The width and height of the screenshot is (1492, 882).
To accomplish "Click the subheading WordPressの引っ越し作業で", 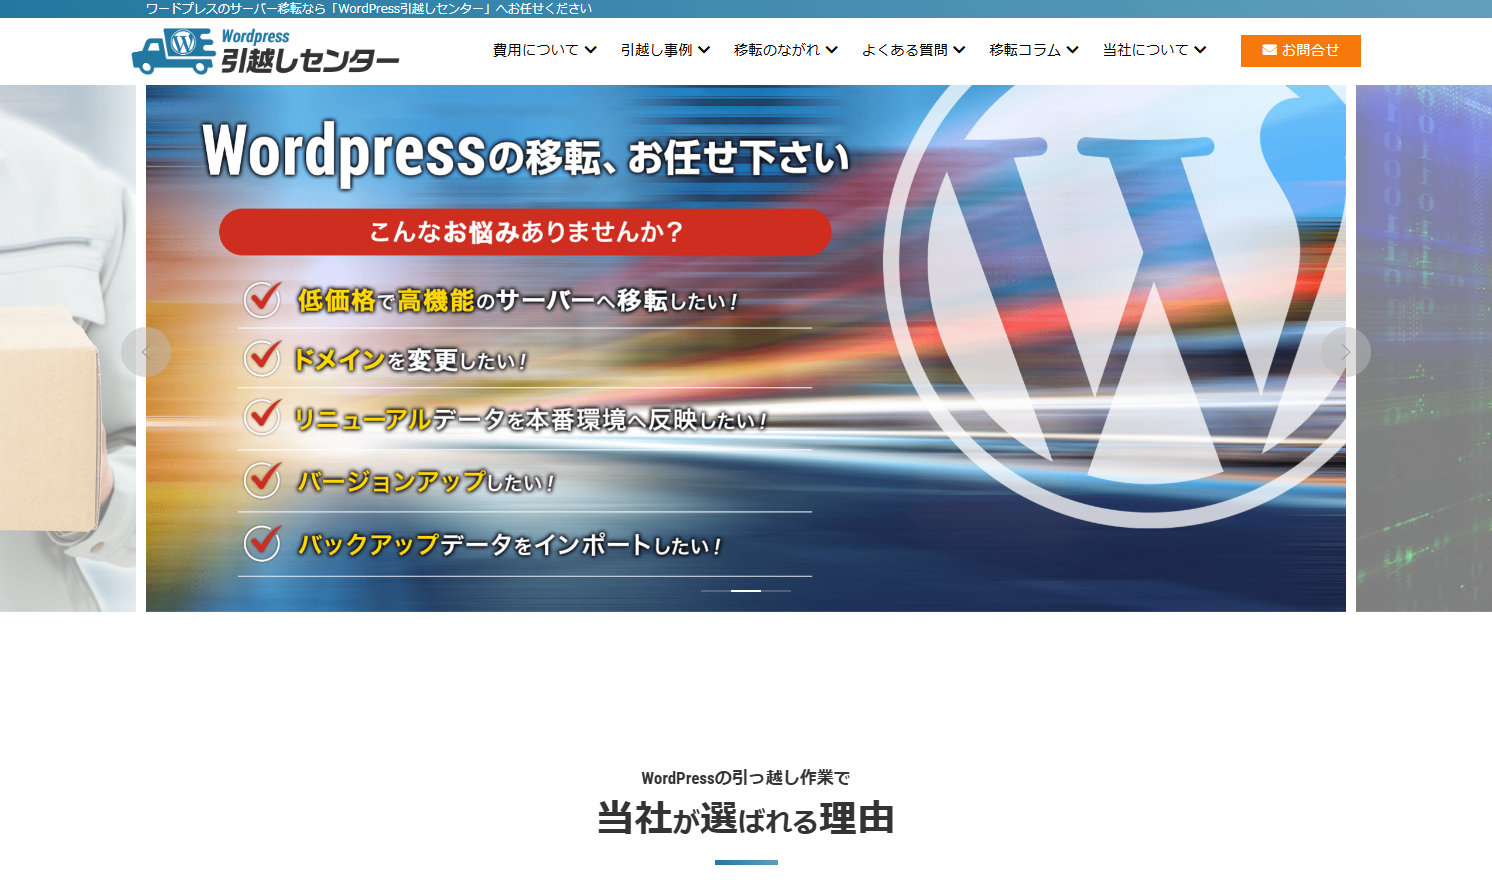I will pyautogui.click(x=746, y=777).
